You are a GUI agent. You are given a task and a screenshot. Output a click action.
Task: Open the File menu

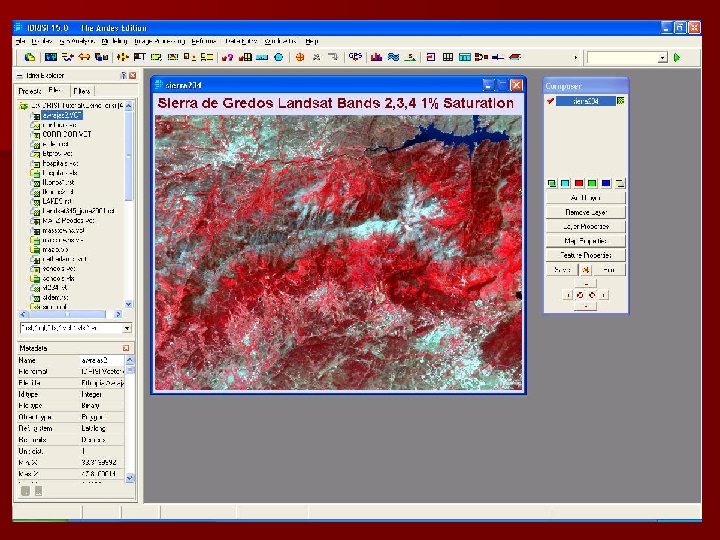[x=20, y=41]
